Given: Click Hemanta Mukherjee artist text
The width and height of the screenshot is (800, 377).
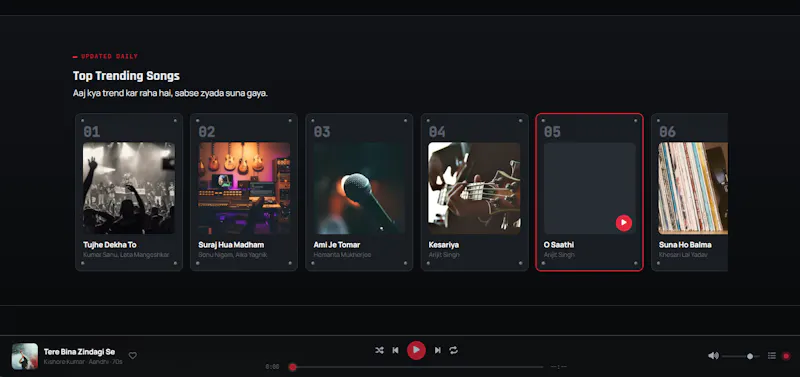Looking at the screenshot, I should (x=342, y=255).
